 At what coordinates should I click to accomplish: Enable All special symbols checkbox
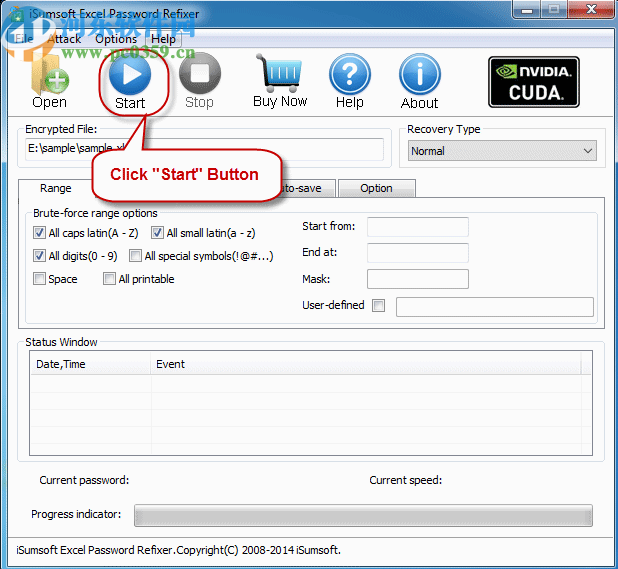point(135,256)
